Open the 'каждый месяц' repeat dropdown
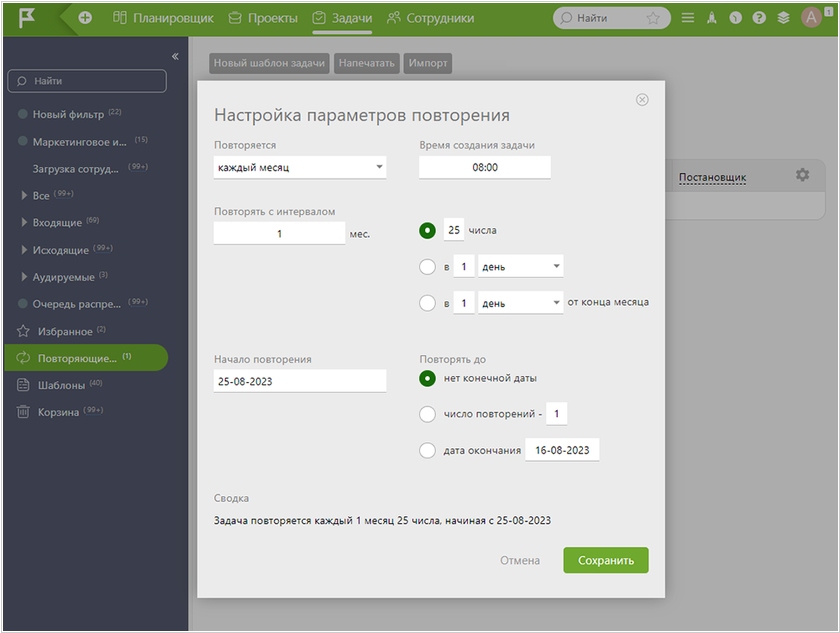The image size is (840, 633). click(x=300, y=167)
